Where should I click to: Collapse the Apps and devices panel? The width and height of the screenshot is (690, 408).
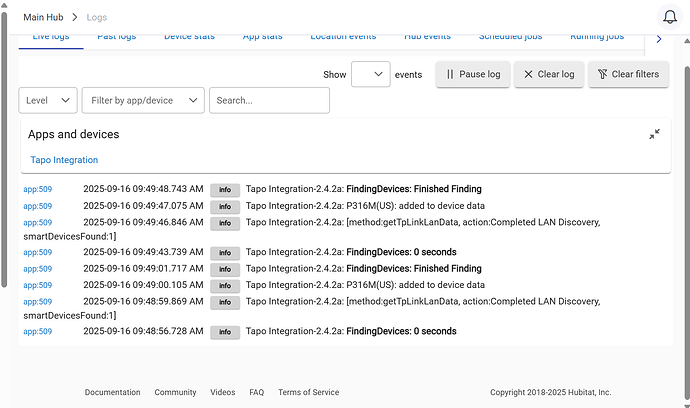pos(654,134)
